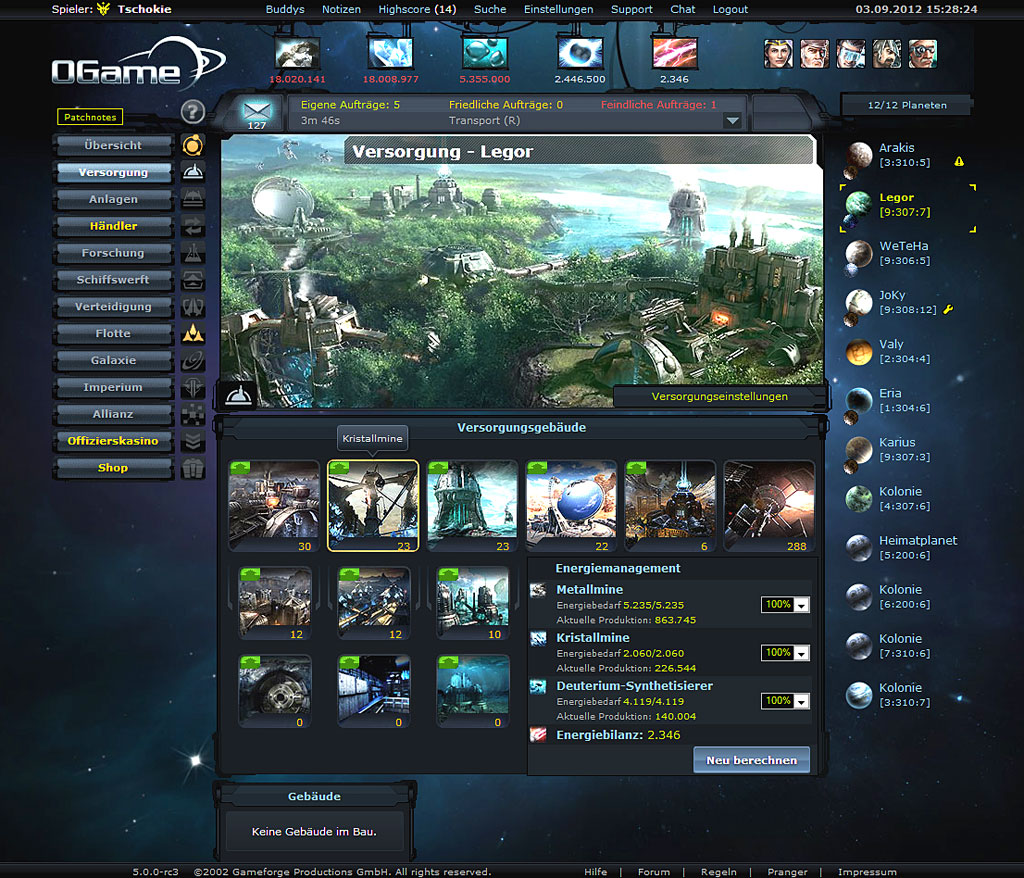Switch to planet WeTeHa [9:306:5]
1024x878 pixels.
click(x=904, y=253)
